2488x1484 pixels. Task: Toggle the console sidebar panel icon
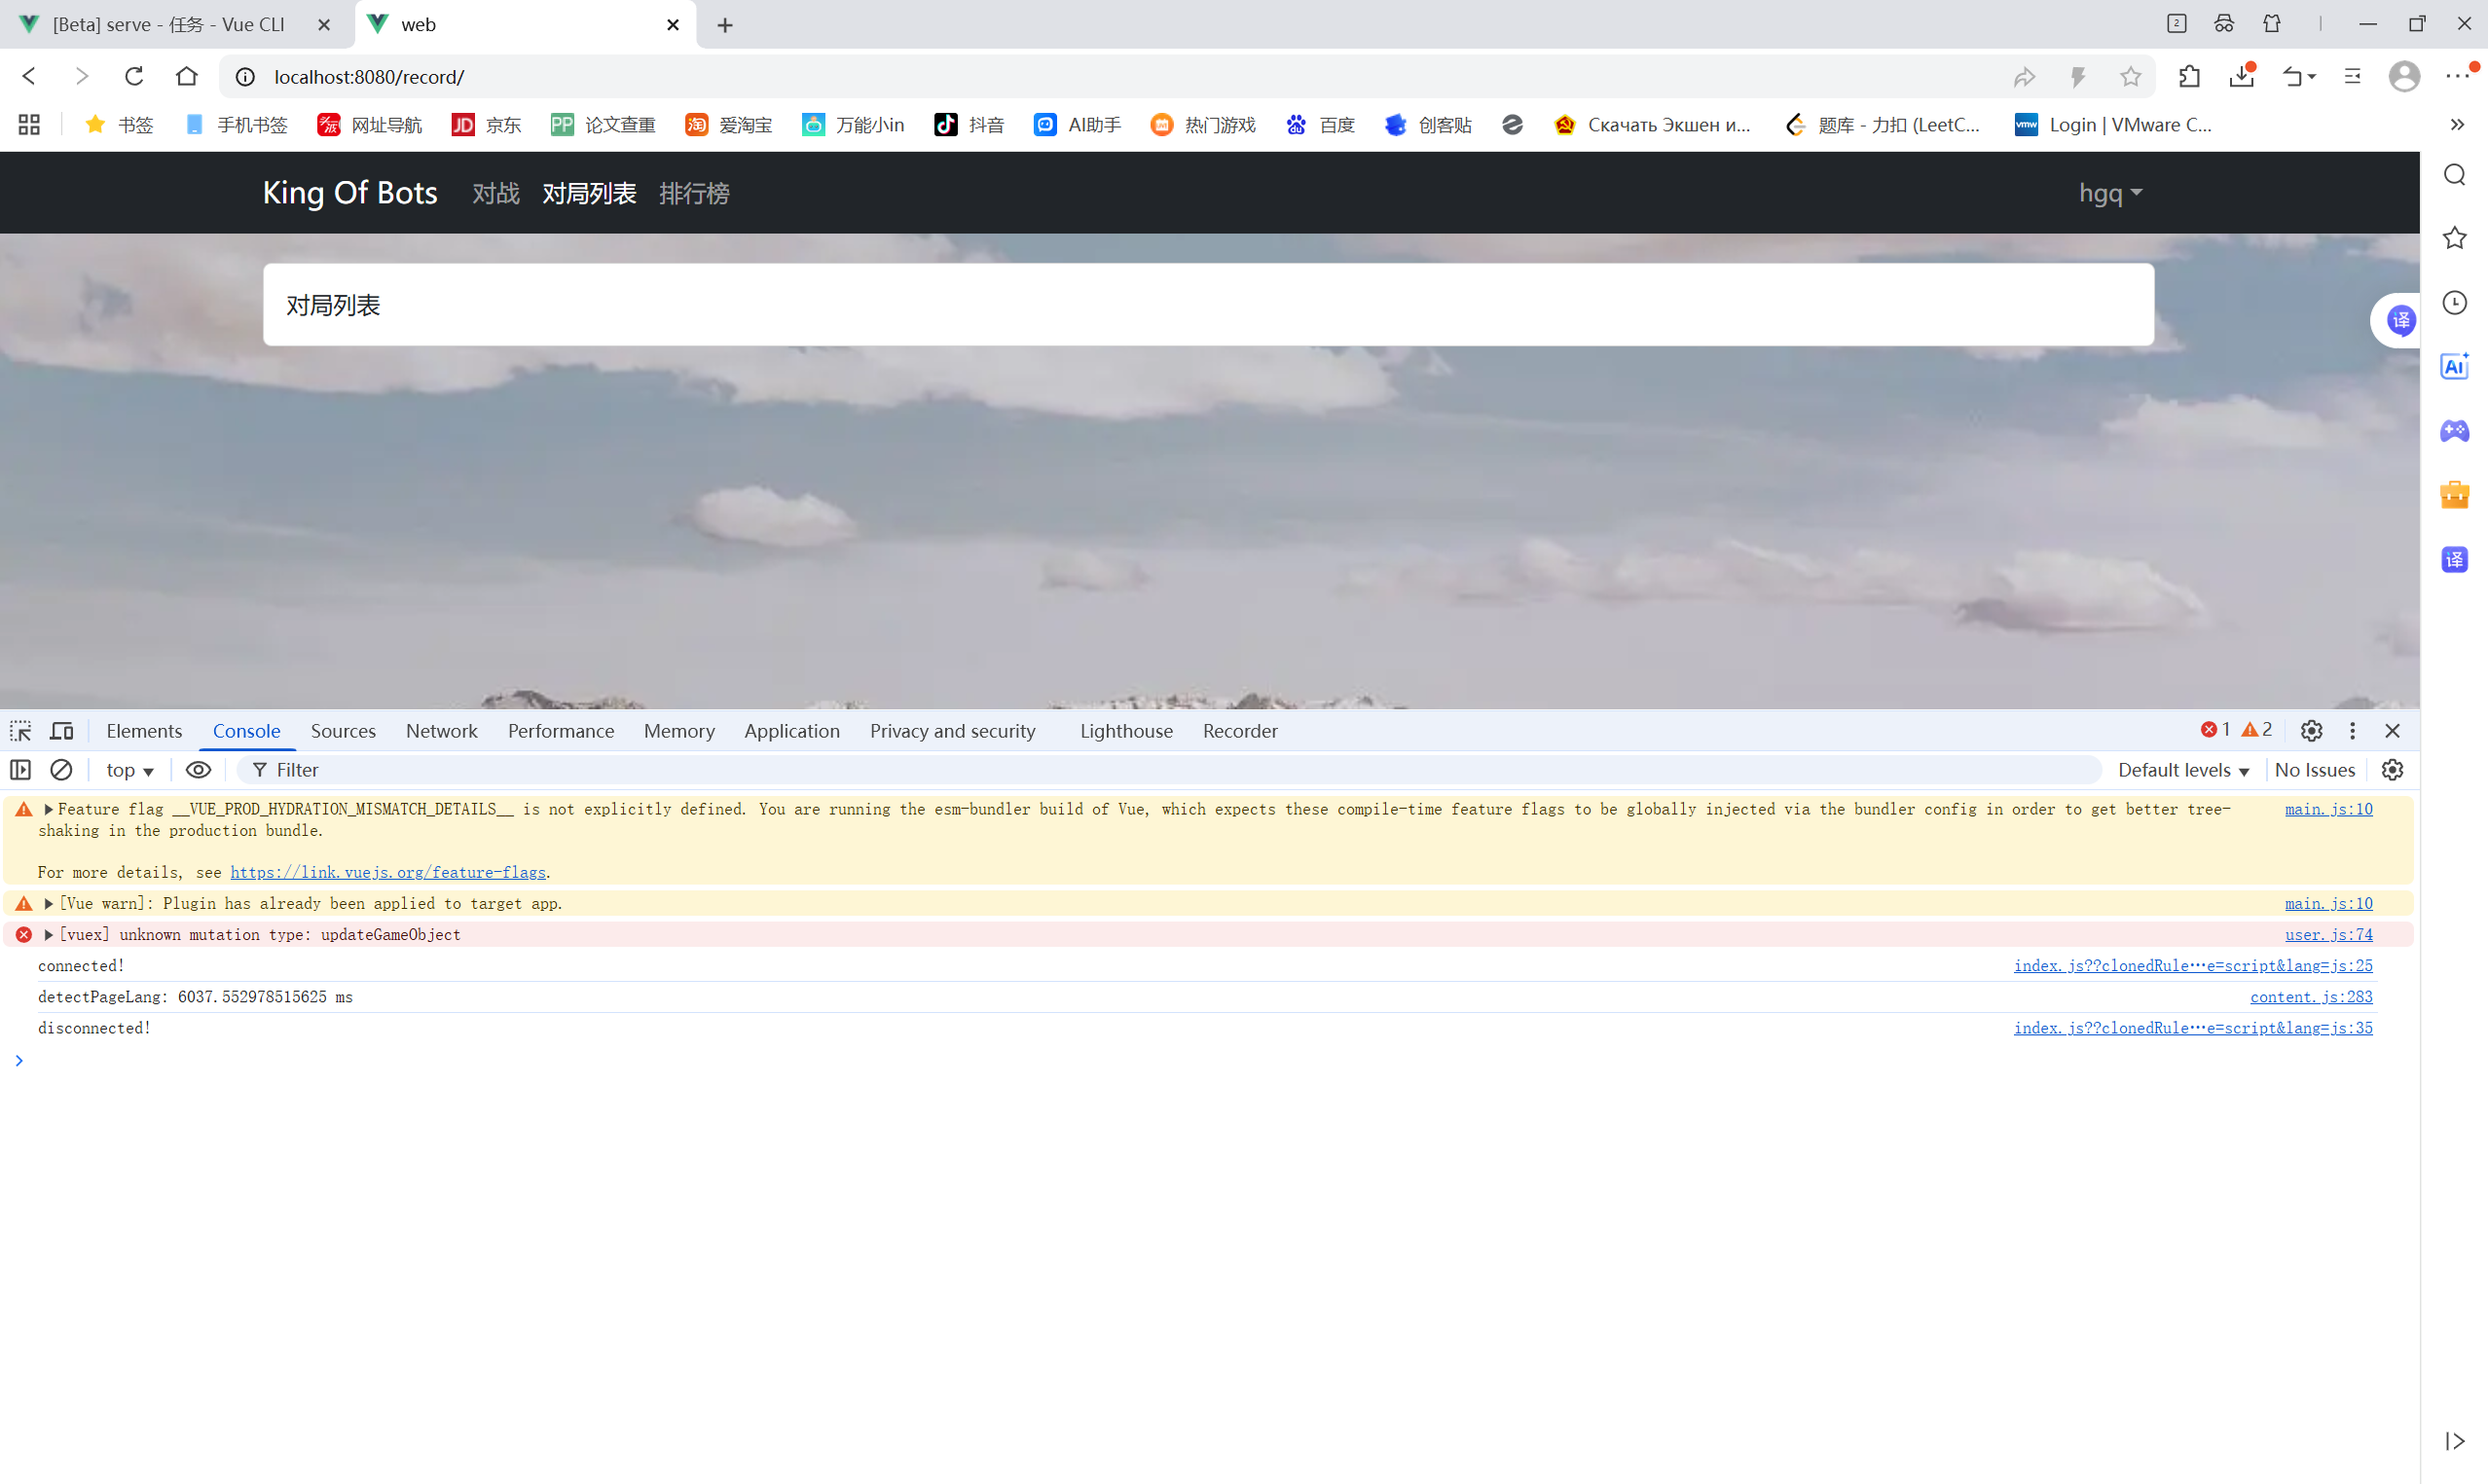coord(20,770)
